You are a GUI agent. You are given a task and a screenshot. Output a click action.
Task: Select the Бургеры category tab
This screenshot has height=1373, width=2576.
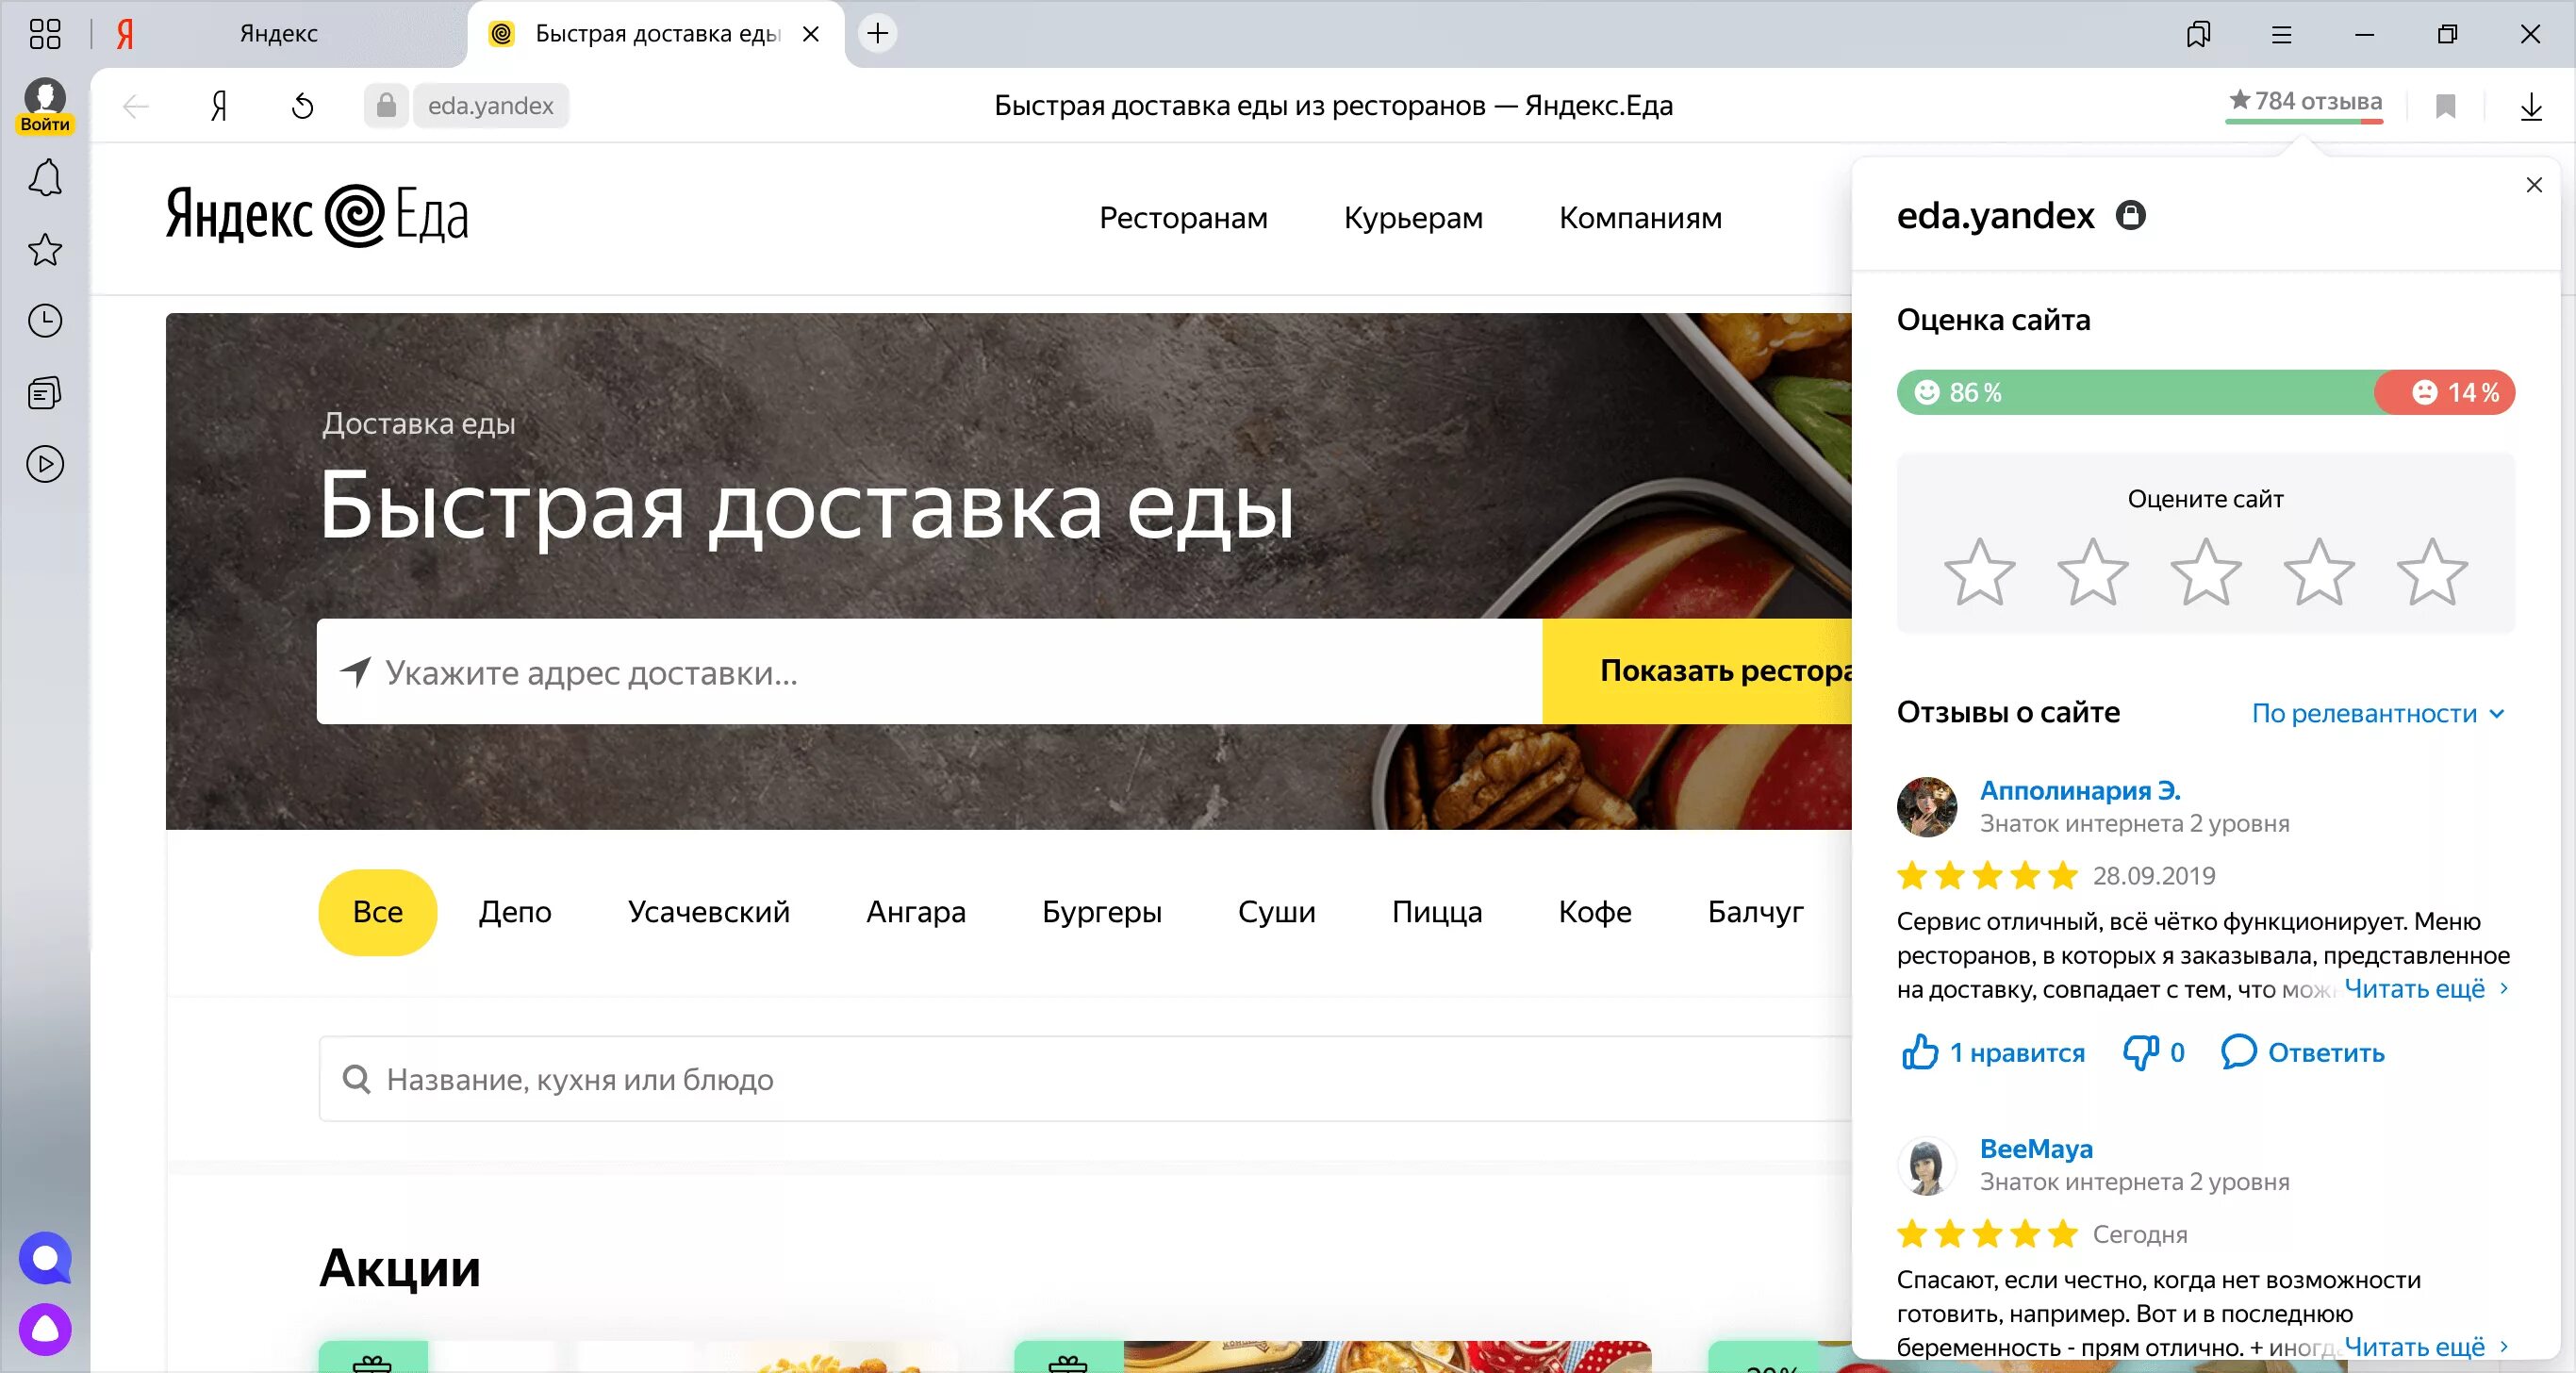[1101, 912]
